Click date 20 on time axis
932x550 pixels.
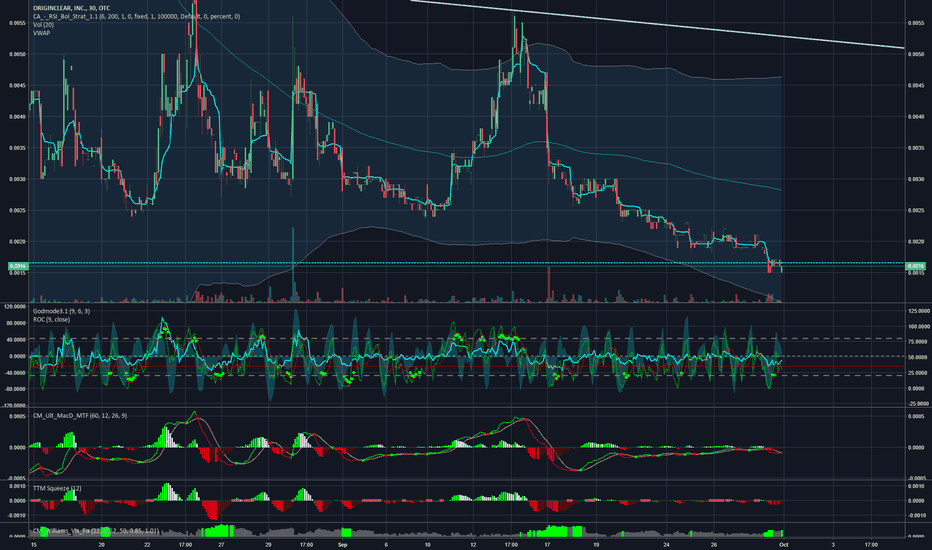coord(102,544)
